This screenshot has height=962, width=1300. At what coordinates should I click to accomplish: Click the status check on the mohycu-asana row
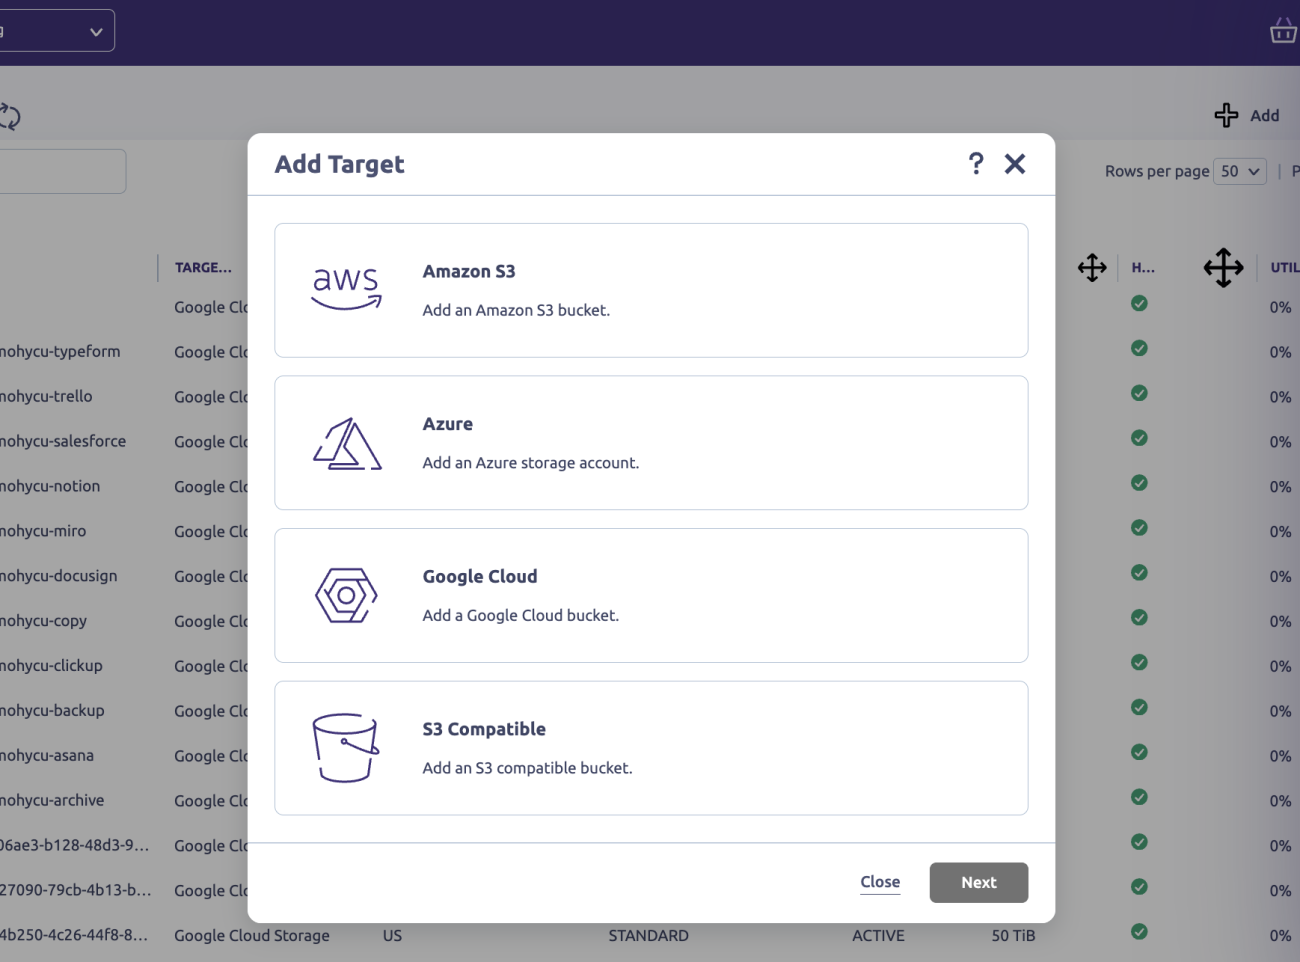[1139, 752]
